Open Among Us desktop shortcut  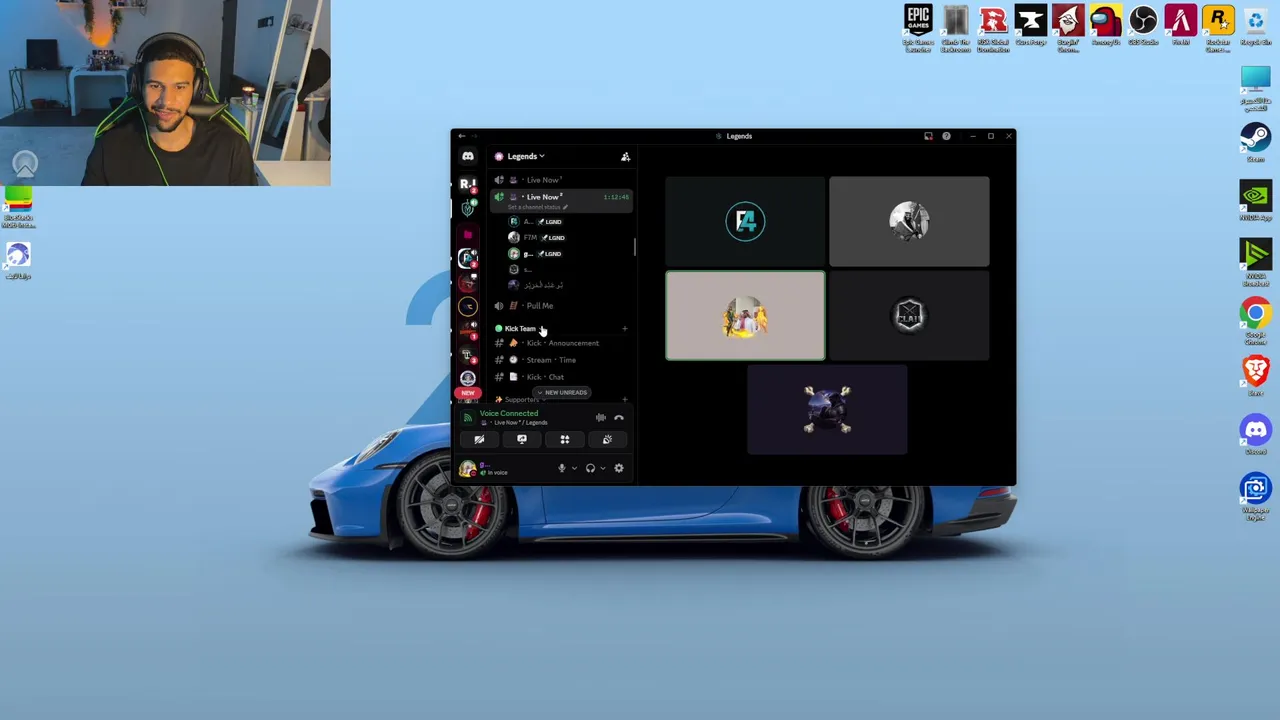click(x=1105, y=27)
